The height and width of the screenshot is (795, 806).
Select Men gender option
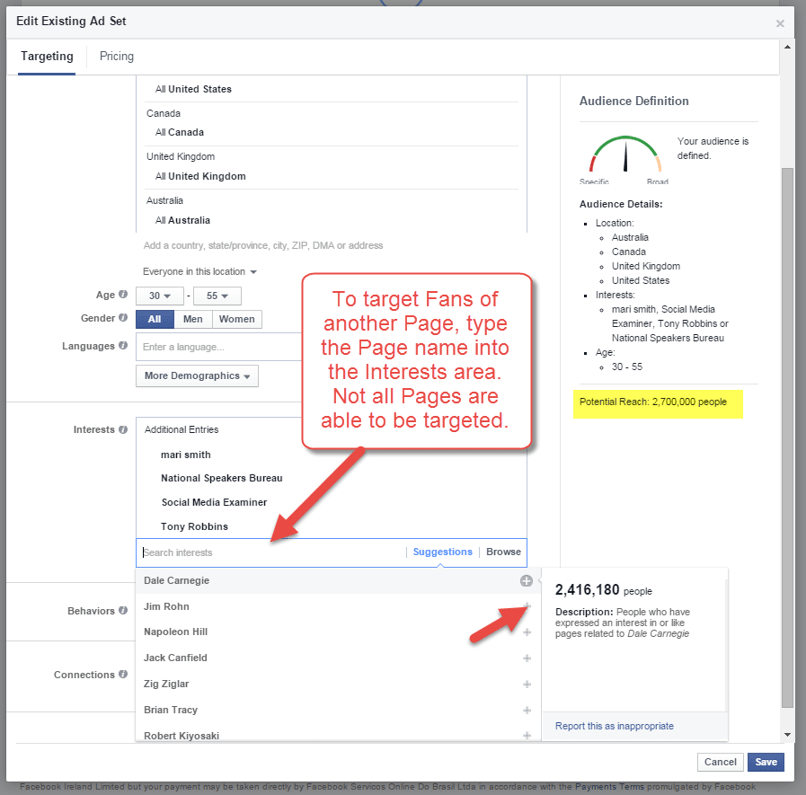[x=193, y=319]
